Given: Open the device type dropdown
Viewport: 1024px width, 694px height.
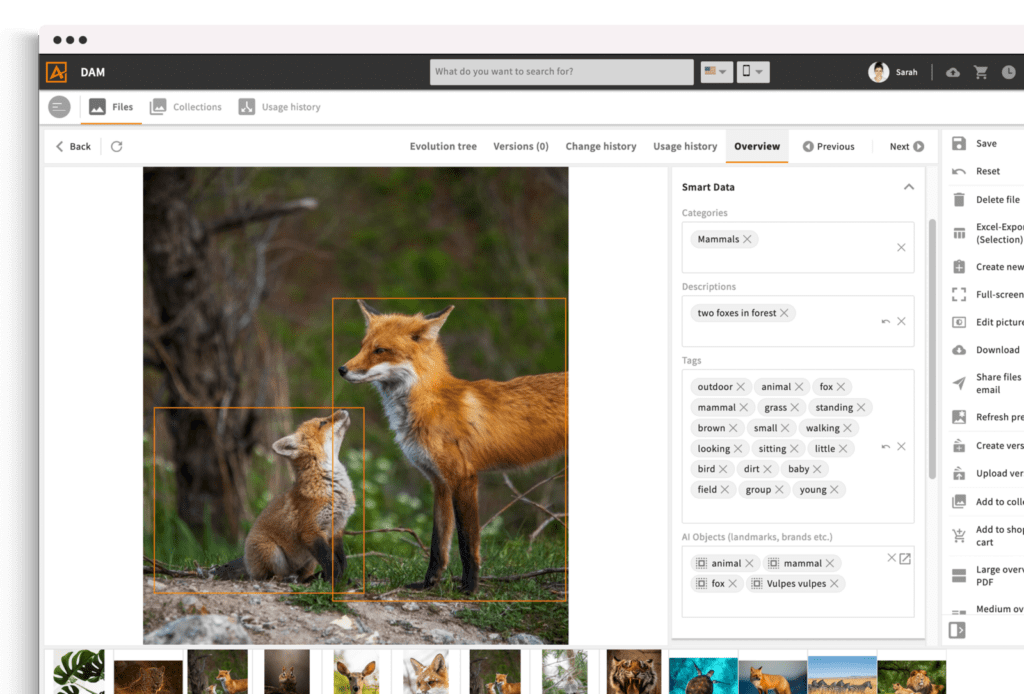Looking at the screenshot, I should click(753, 72).
